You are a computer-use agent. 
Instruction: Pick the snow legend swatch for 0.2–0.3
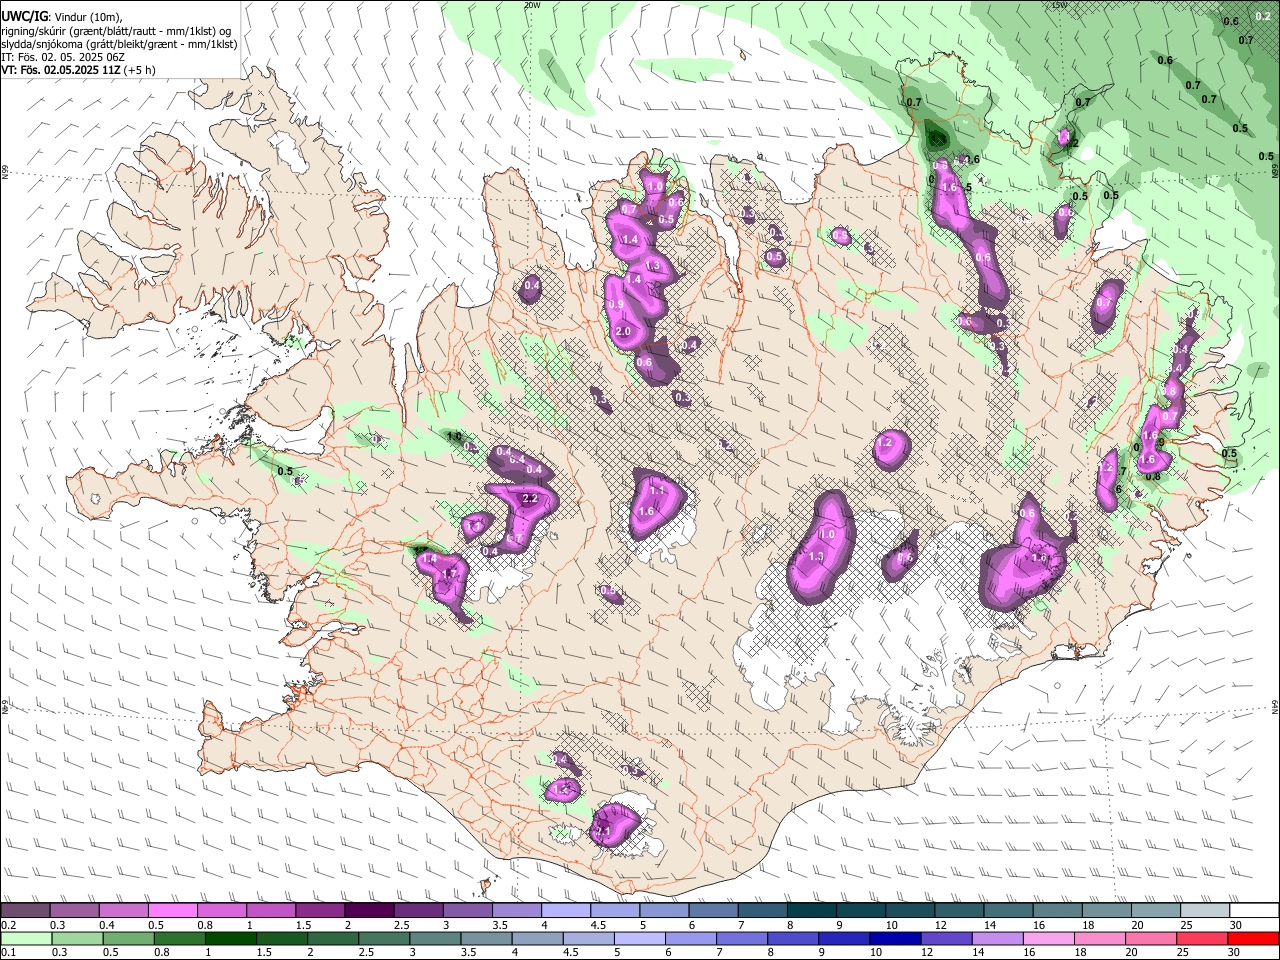[25, 911]
